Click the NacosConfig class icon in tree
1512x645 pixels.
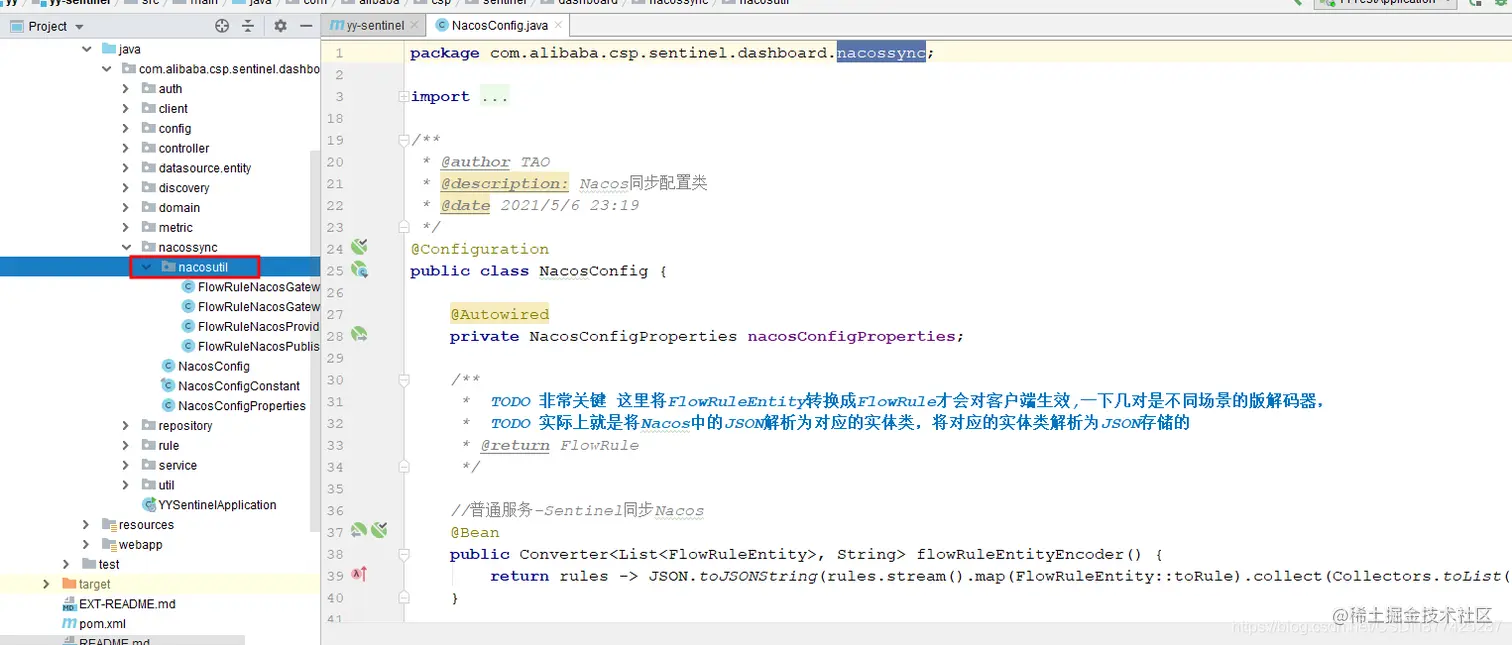tap(168, 366)
